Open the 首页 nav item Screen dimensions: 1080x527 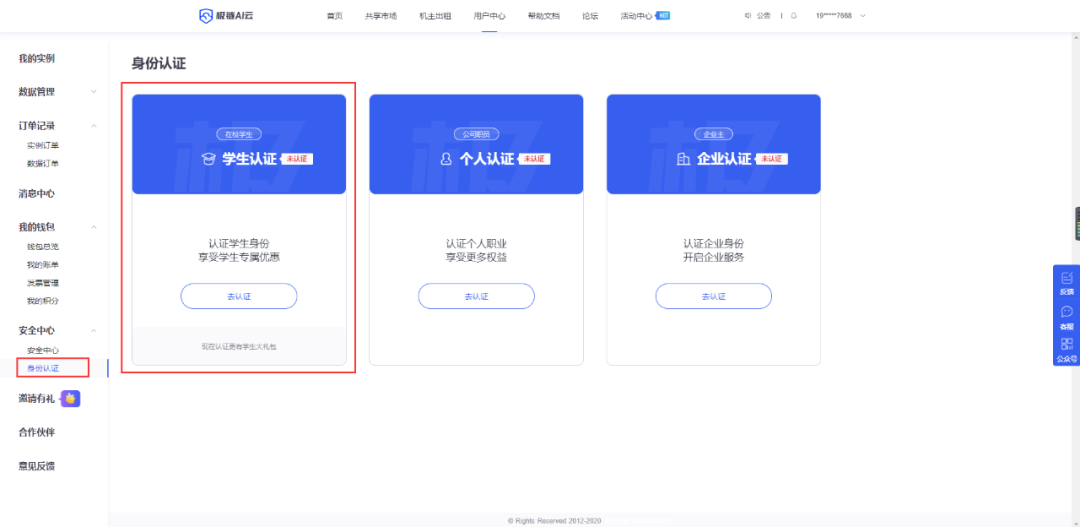click(x=335, y=16)
